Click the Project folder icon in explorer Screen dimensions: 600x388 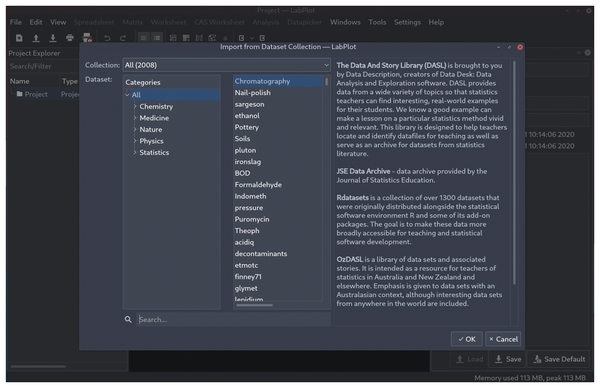(x=20, y=94)
